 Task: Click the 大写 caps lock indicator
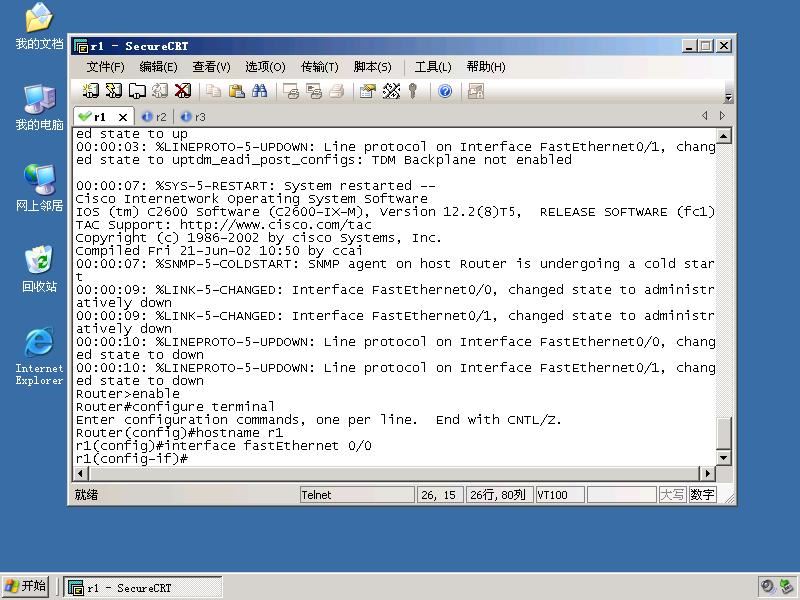click(672, 494)
